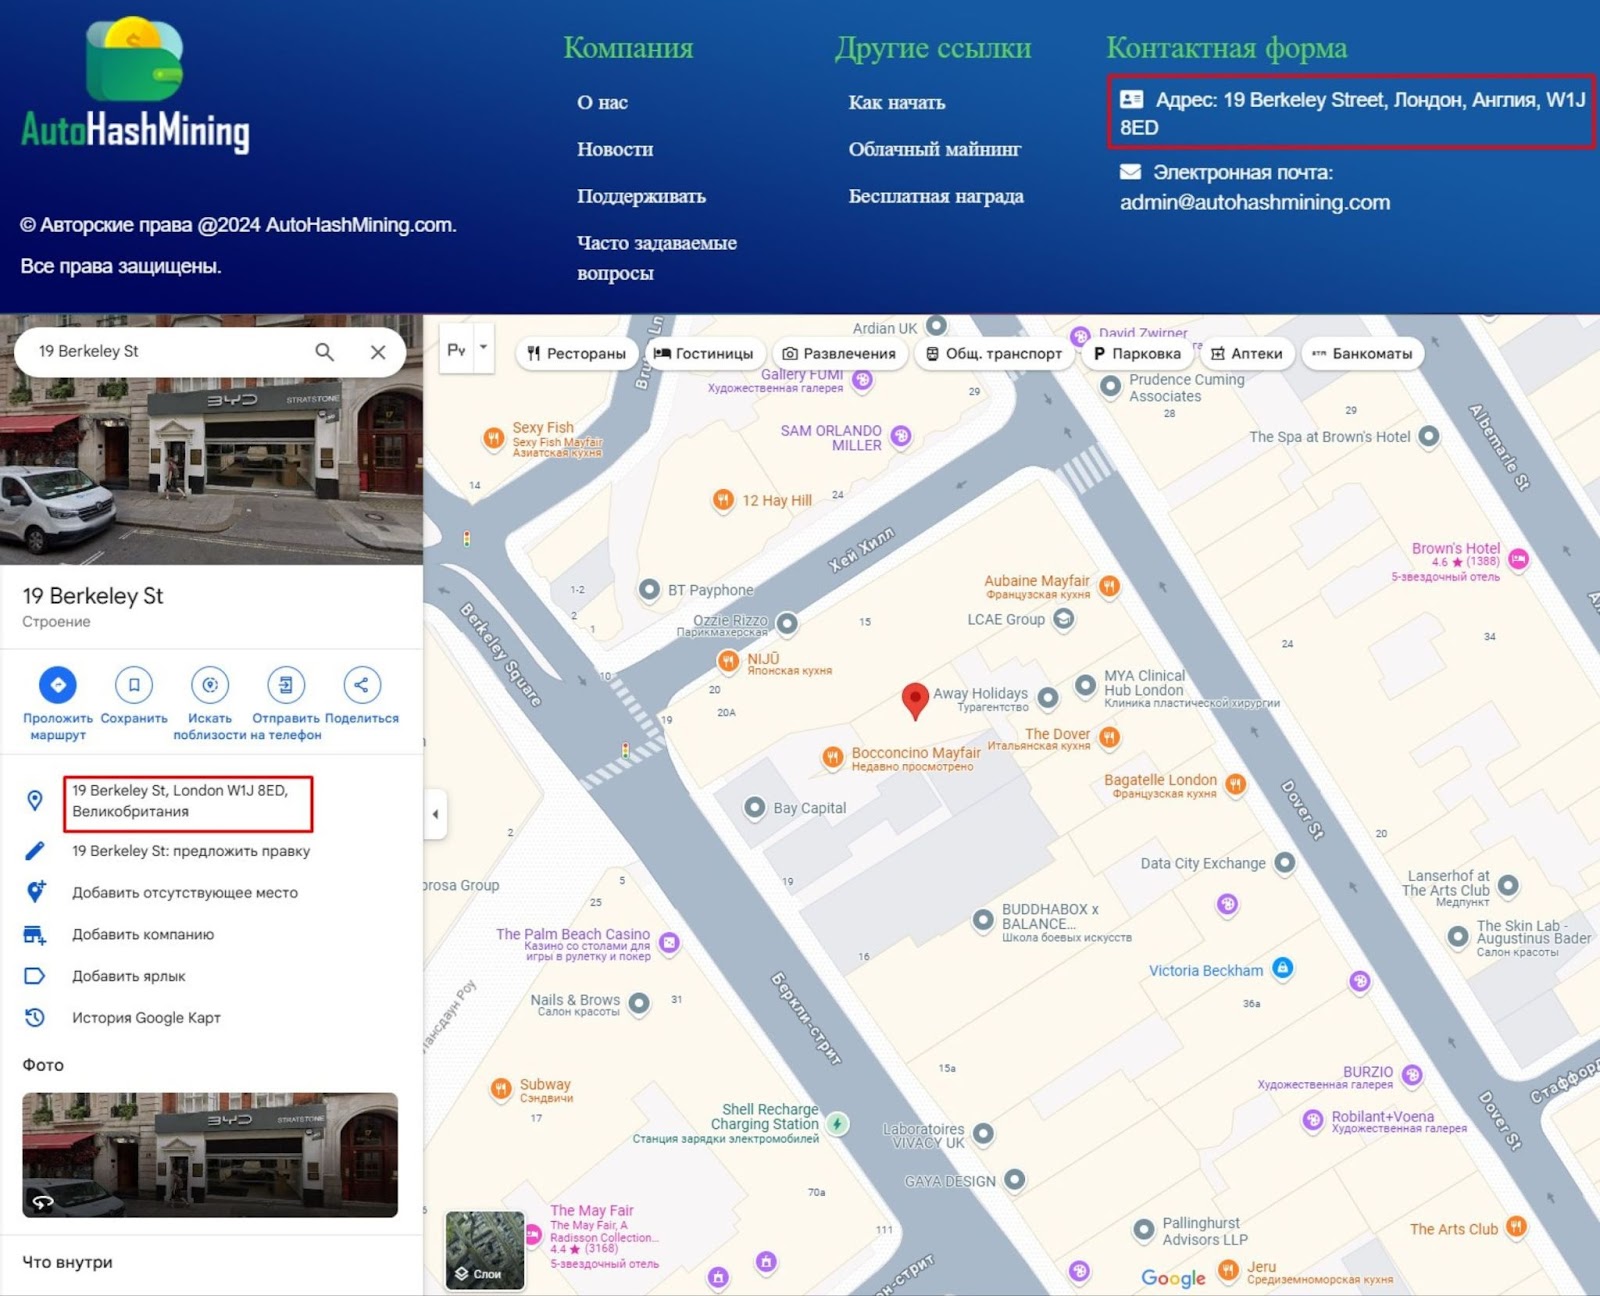Click the Robilant+Voena gallery marker
The image size is (1600, 1296).
tap(1313, 1121)
